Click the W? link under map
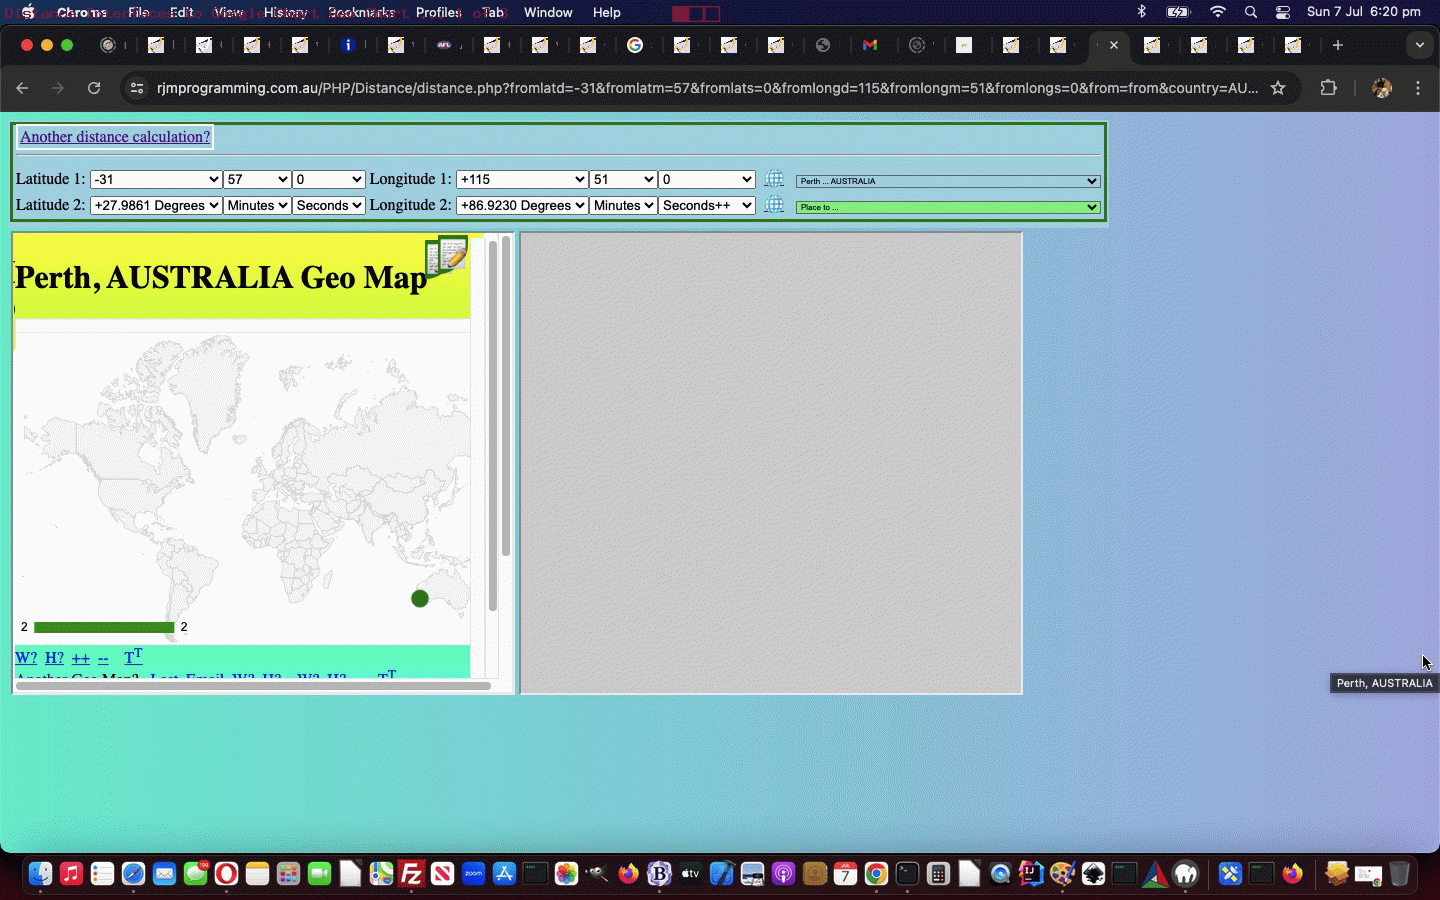 26,658
